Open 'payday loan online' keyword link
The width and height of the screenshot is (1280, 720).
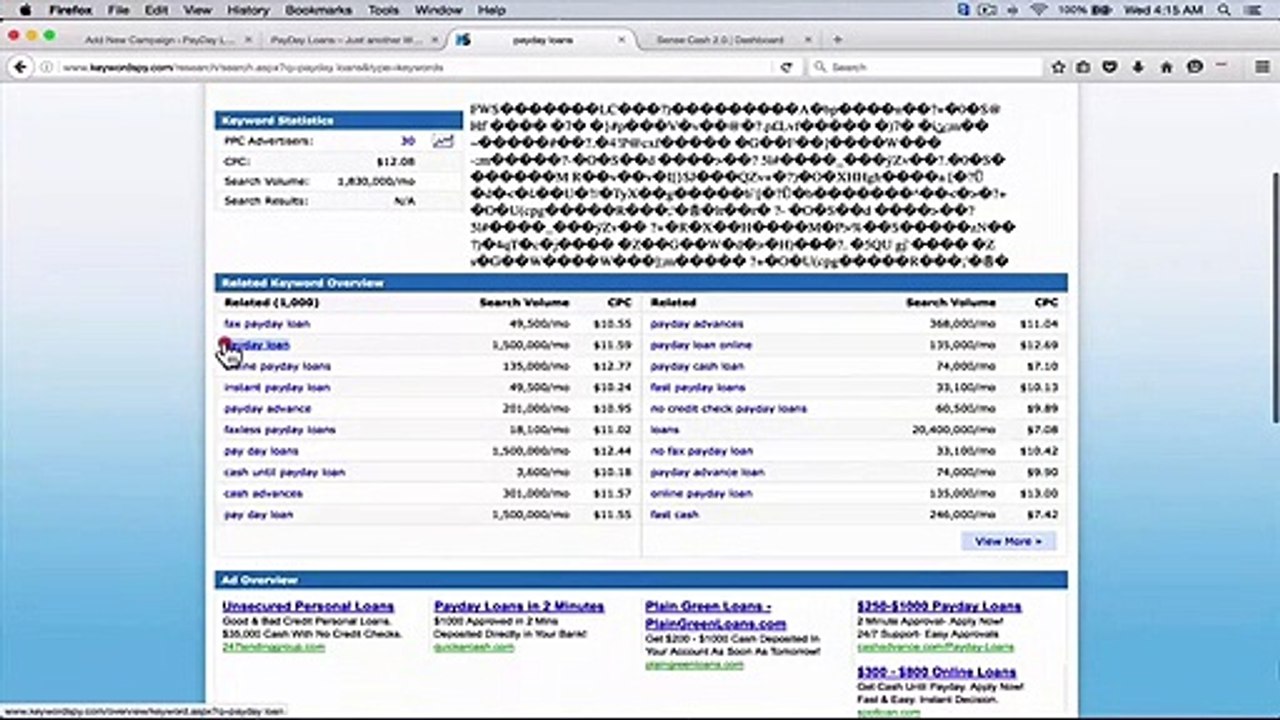point(701,345)
